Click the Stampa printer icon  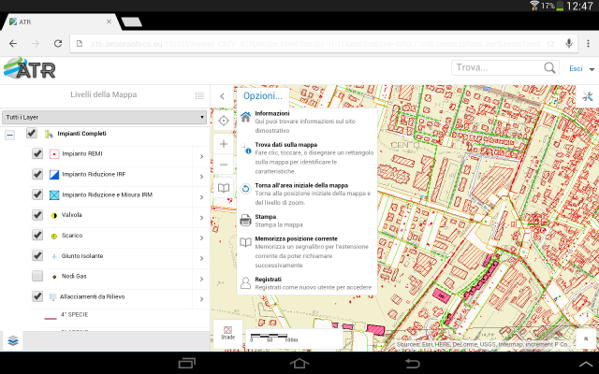246,220
